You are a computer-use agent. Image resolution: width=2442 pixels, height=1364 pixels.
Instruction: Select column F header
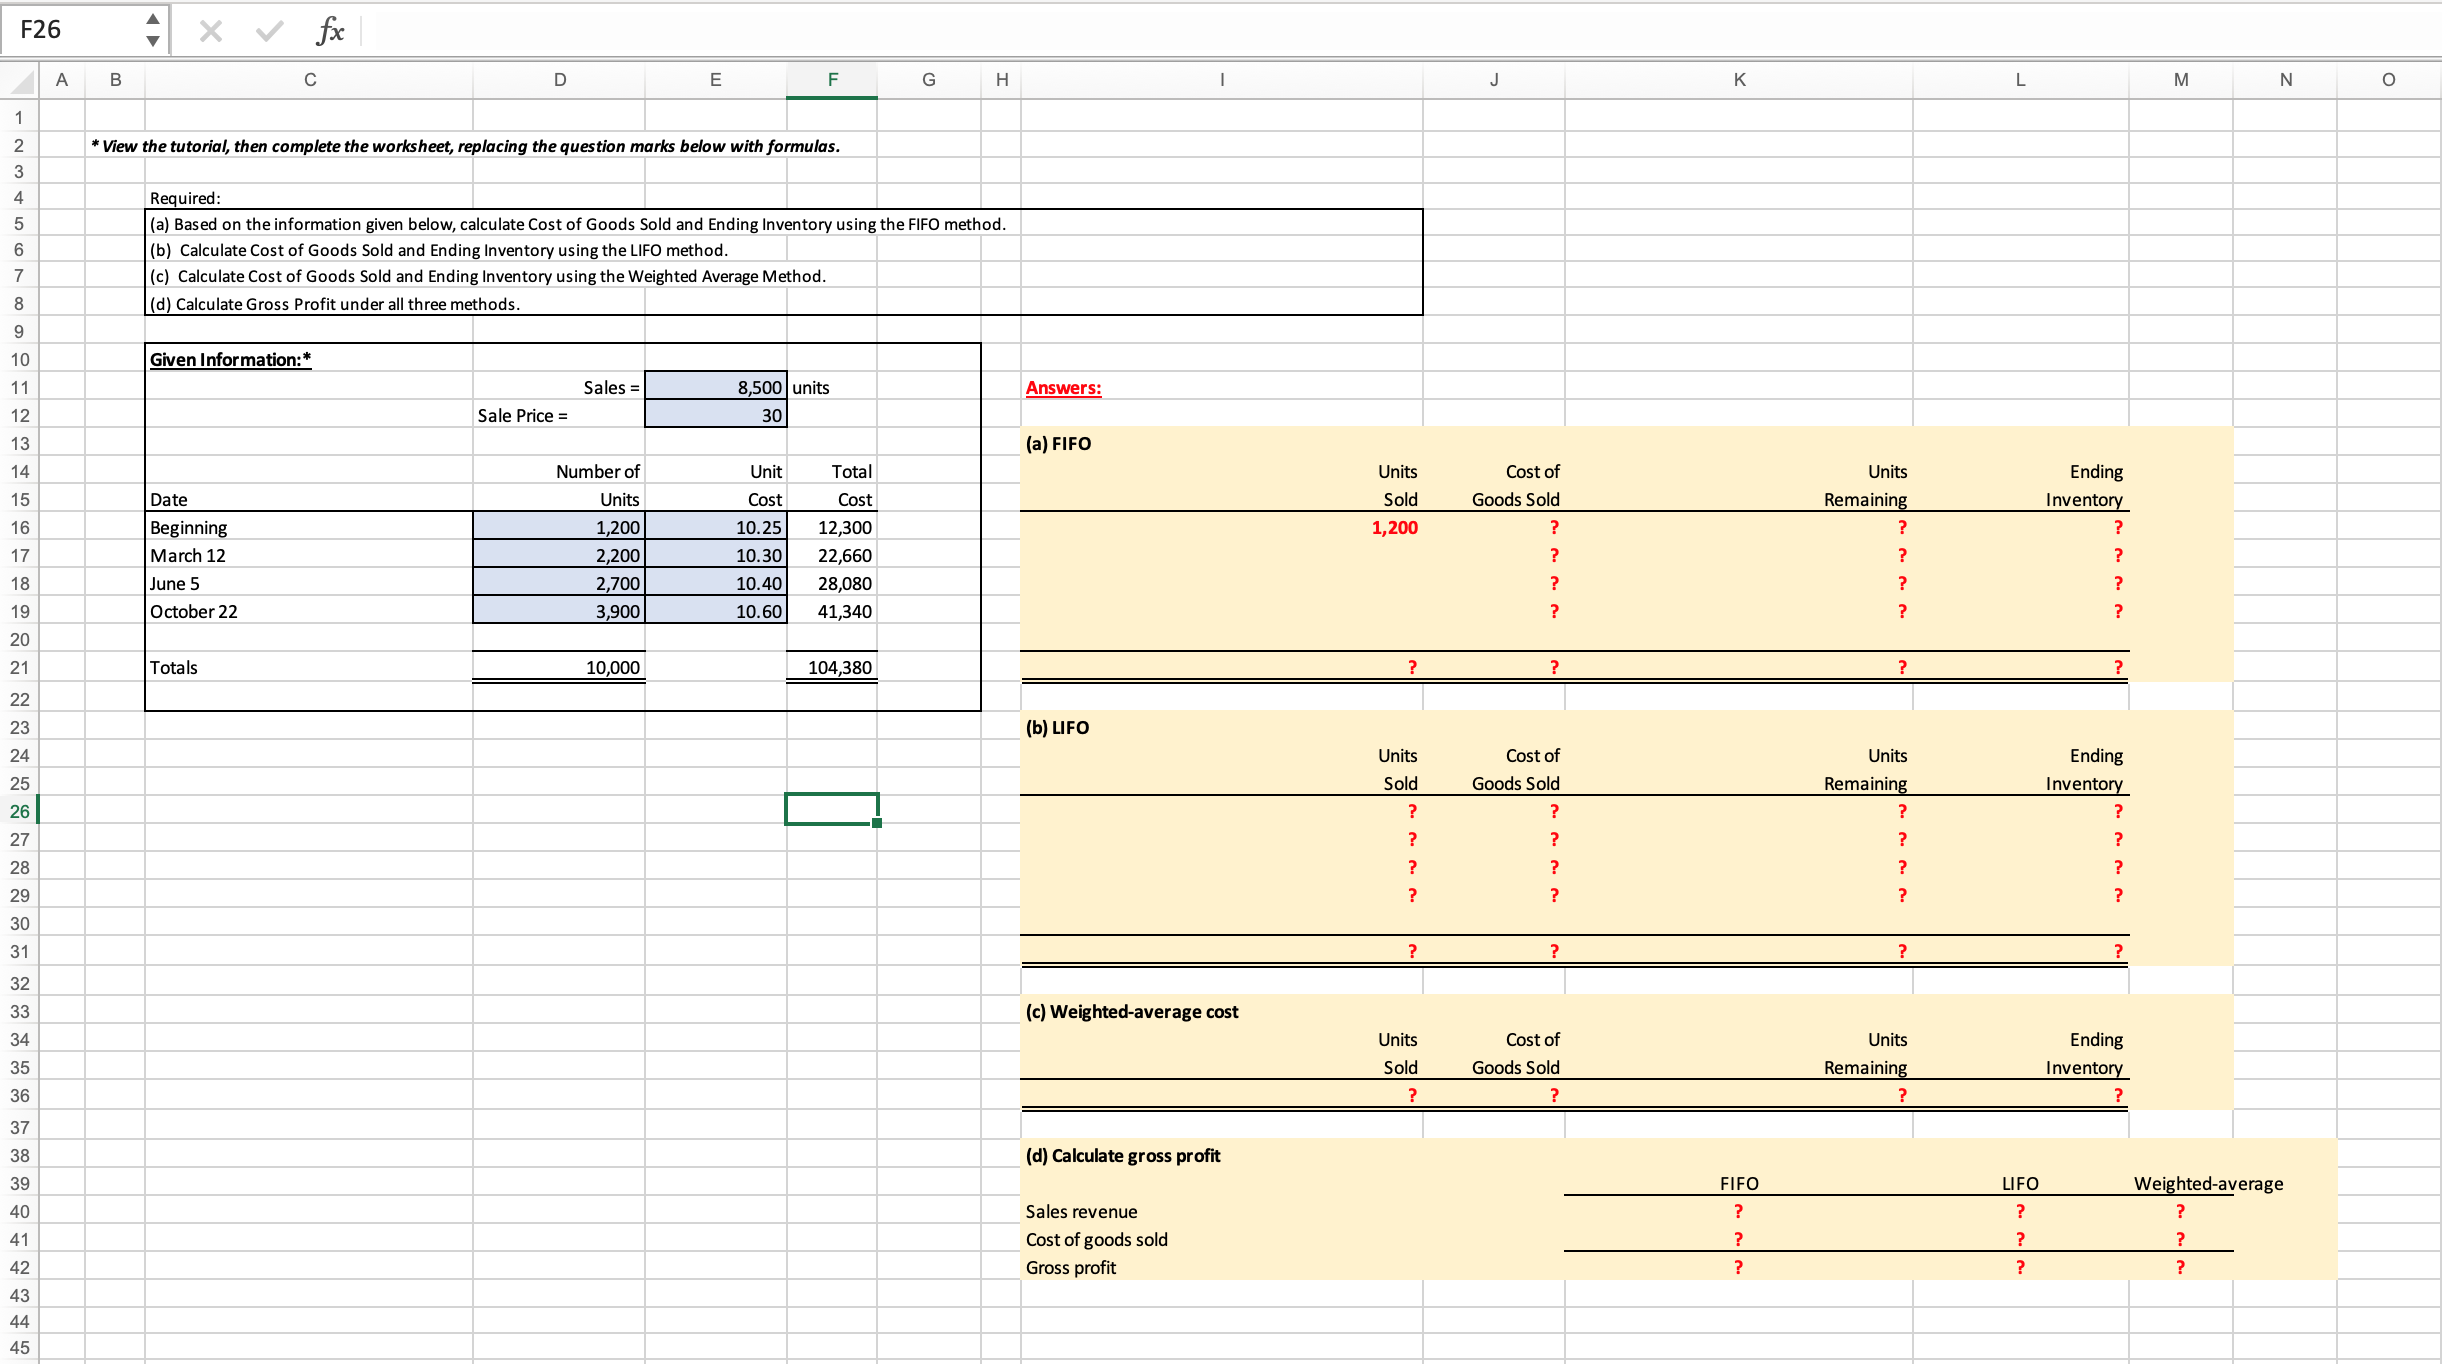(x=832, y=80)
